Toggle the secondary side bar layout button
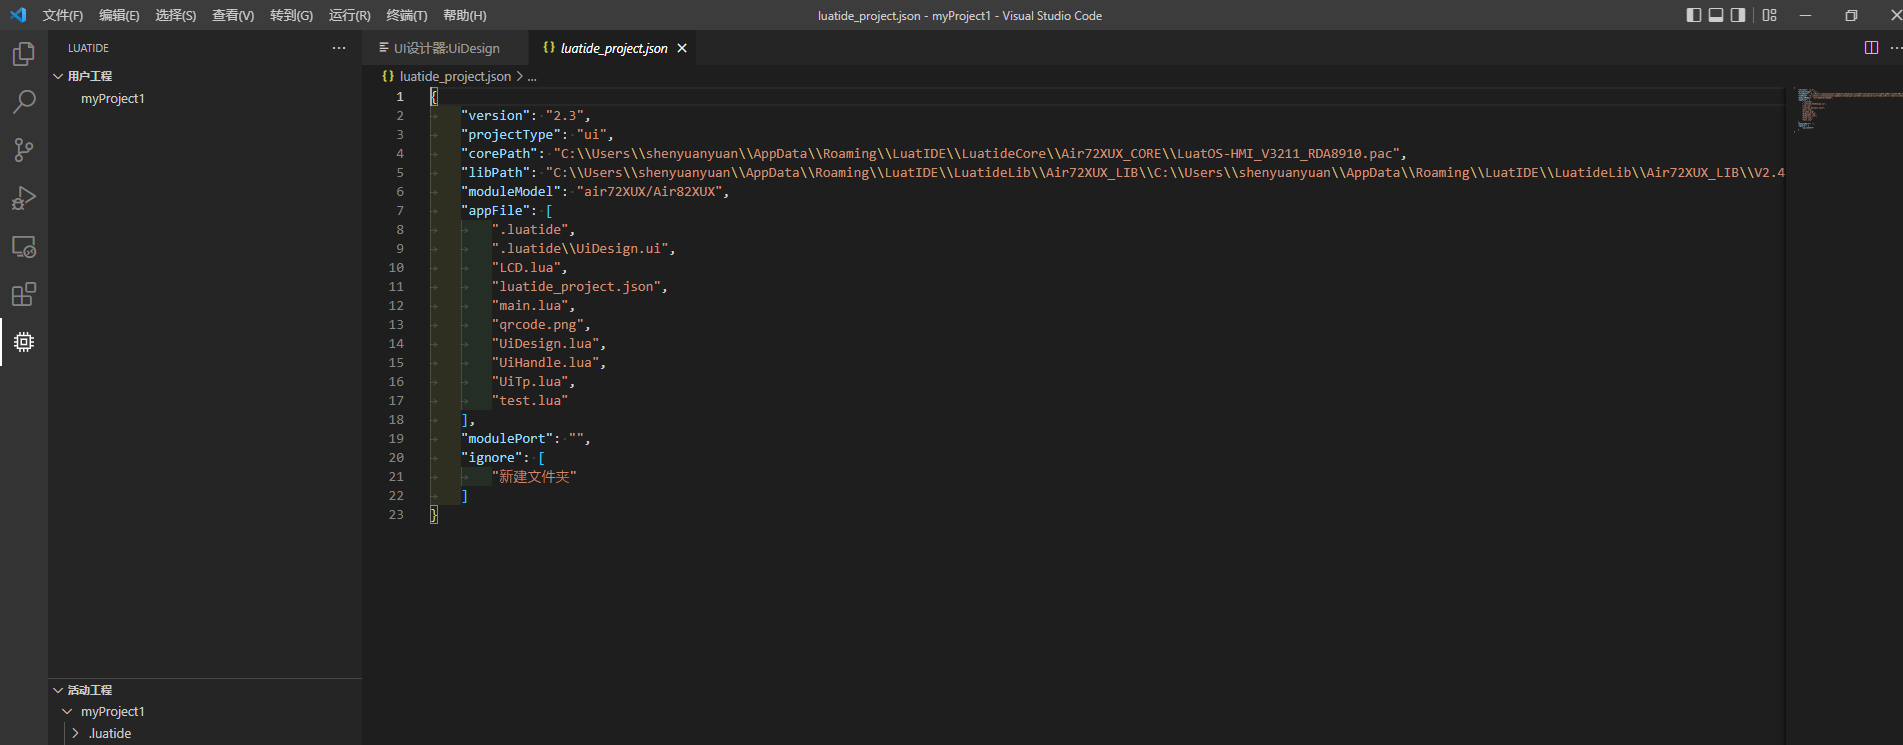This screenshot has height=745, width=1903. click(x=1738, y=15)
